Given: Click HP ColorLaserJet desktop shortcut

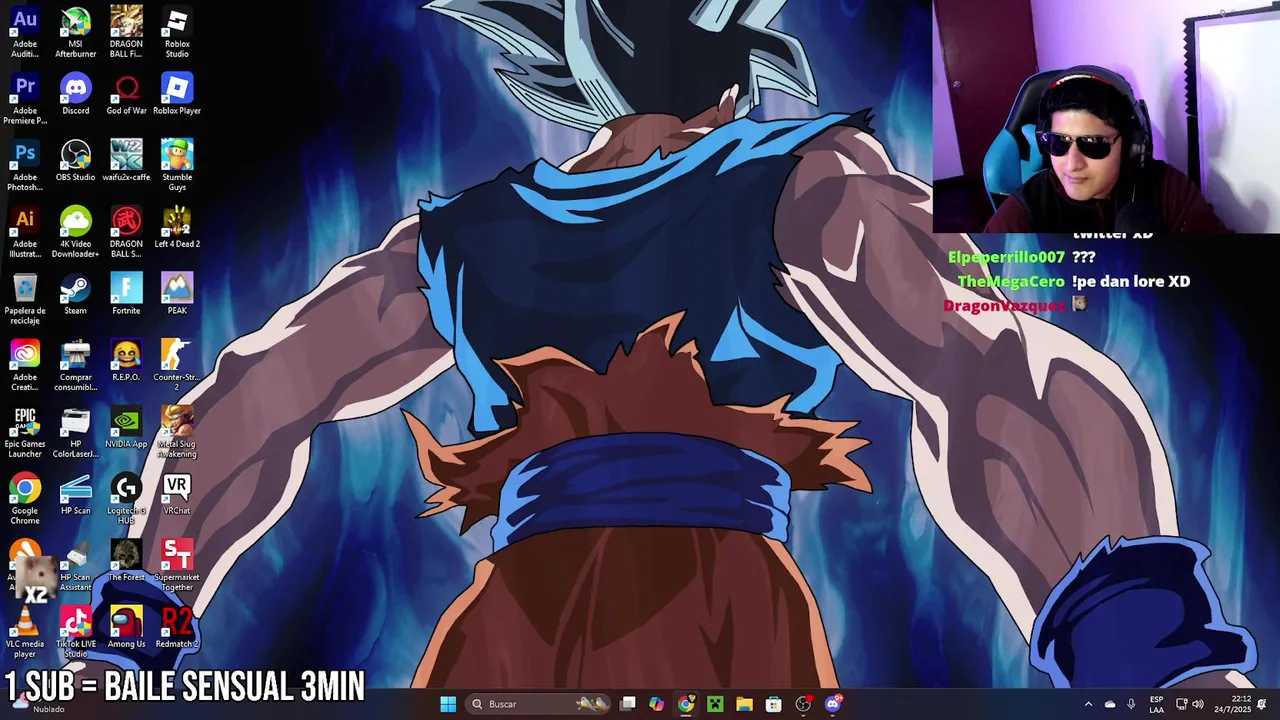Looking at the screenshot, I should (75, 433).
